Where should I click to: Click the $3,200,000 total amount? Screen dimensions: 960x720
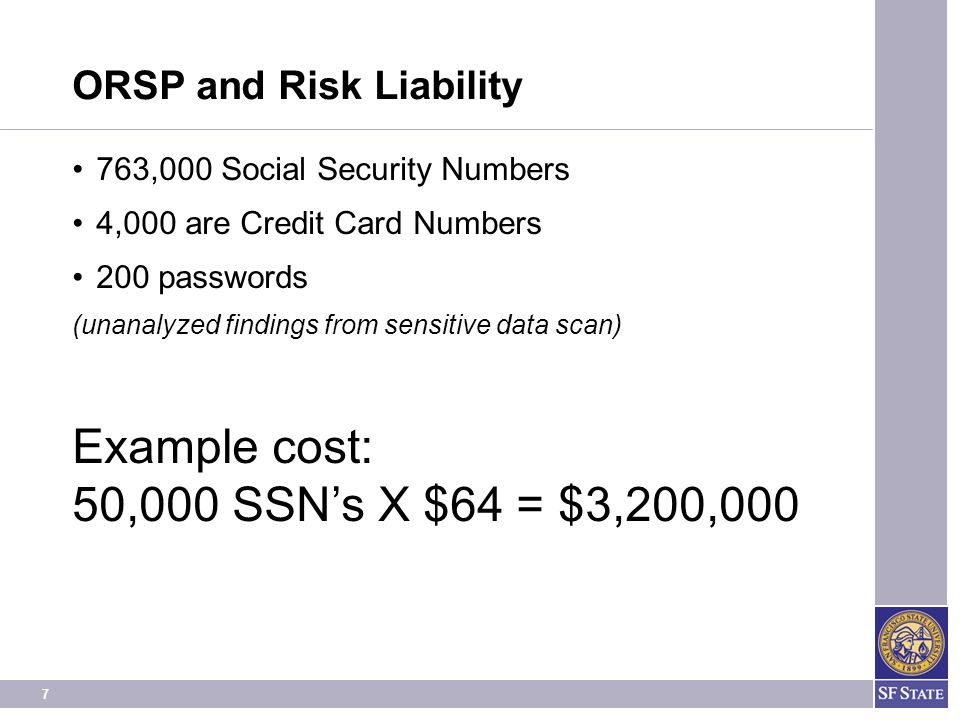click(679, 504)
